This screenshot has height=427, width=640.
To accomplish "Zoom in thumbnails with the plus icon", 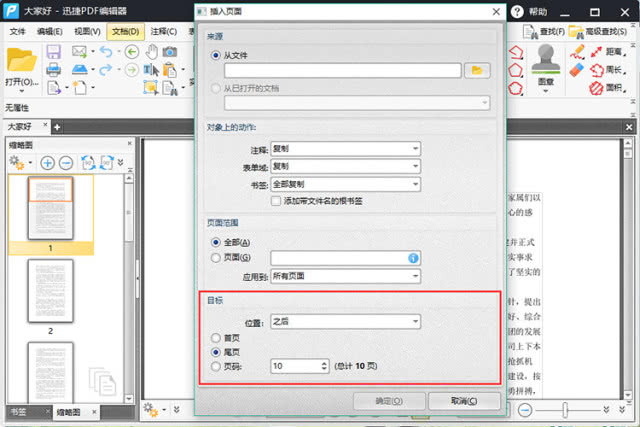I will pos(47,163).
